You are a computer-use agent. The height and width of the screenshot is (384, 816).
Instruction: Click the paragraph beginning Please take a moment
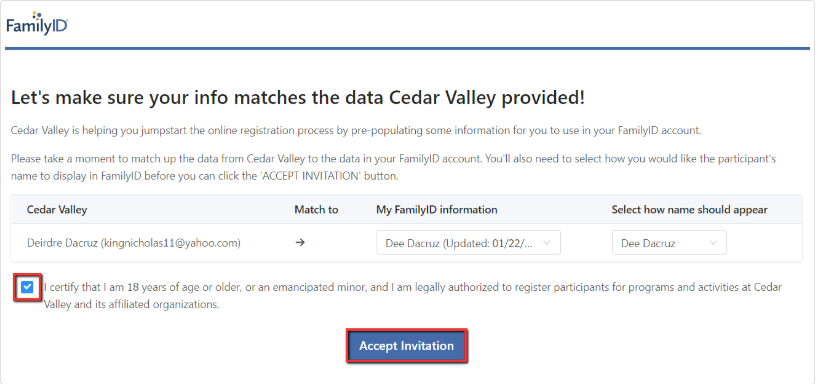[x=393, y=167]
